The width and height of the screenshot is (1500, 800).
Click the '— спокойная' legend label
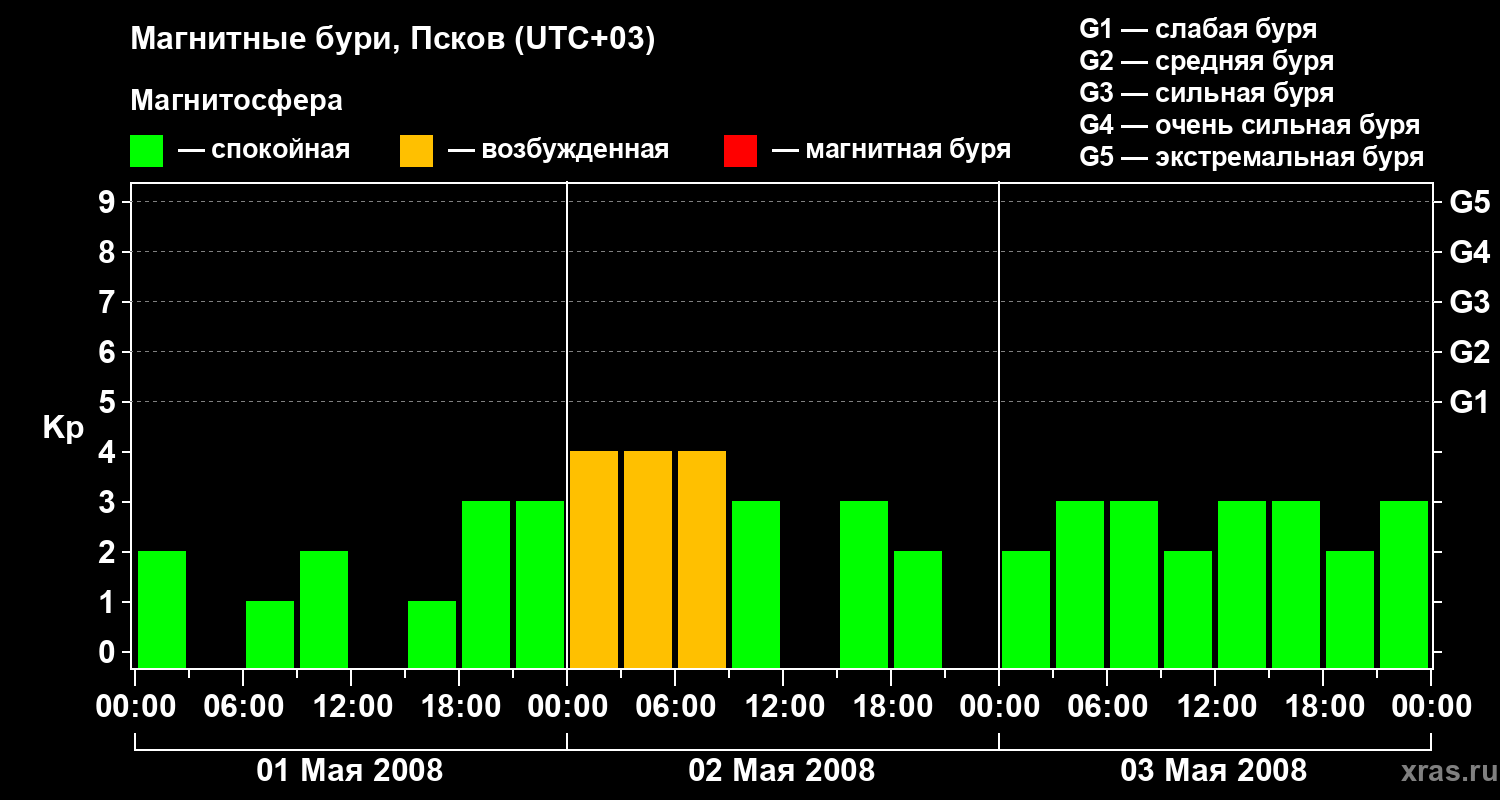[264, 150]
